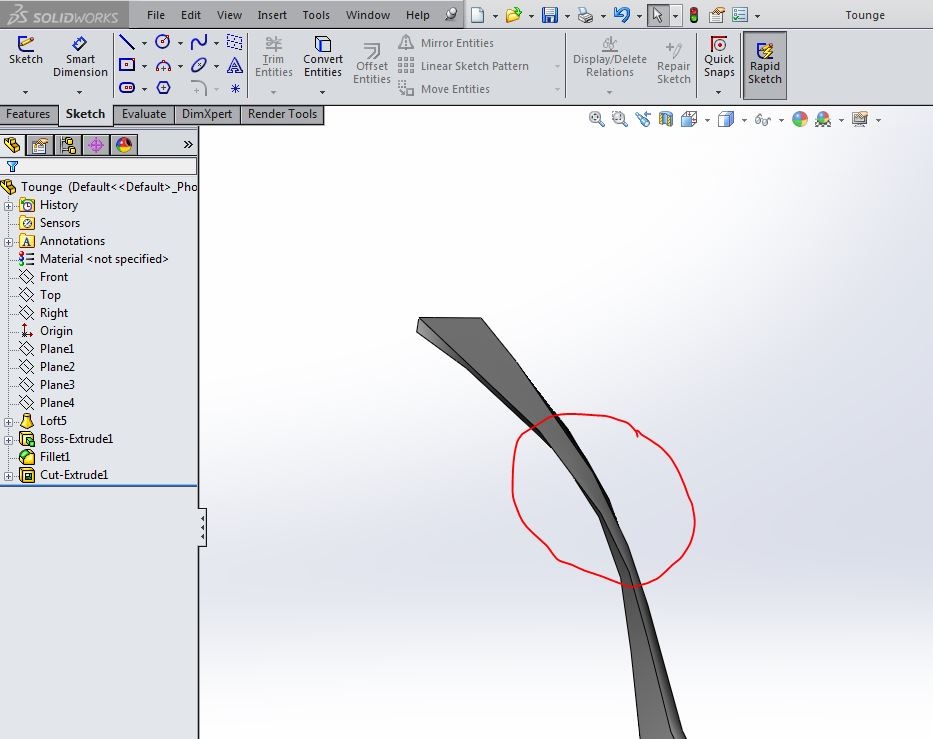This screenshot has height=739, width=933.
Task: Open the ConfigurationManager tab
Action: 68,145
